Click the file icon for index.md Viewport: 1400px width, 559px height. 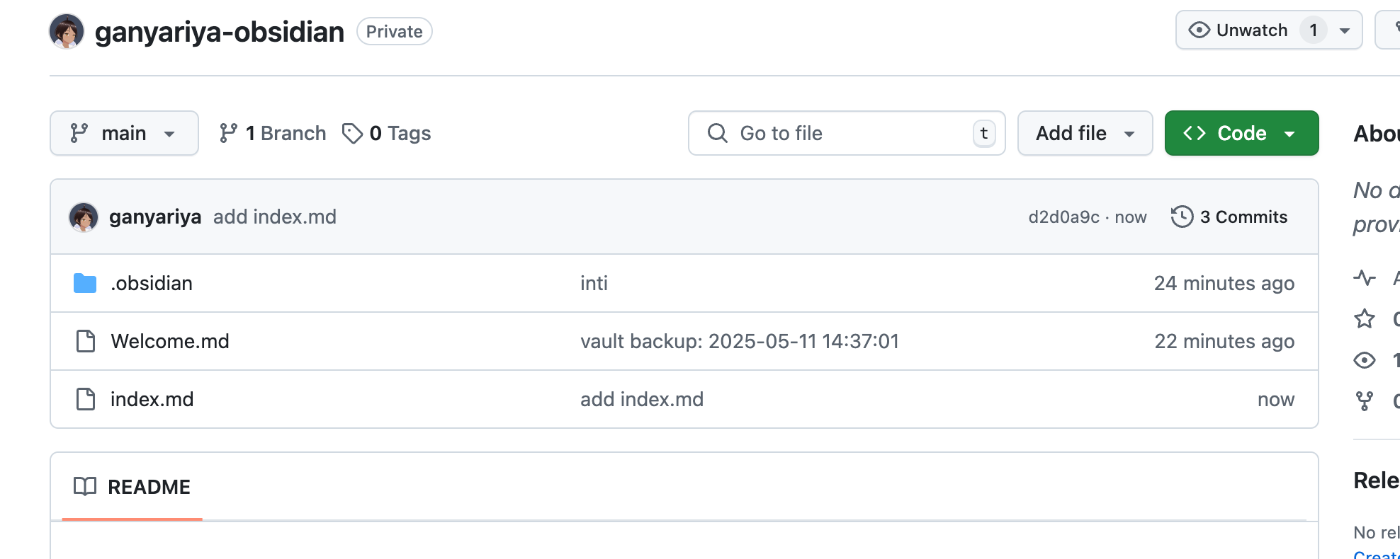click(x=86, y=399)
